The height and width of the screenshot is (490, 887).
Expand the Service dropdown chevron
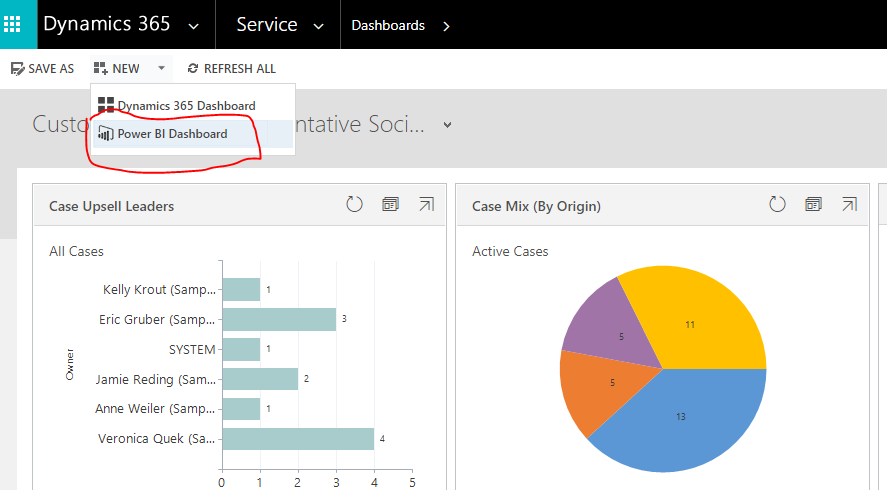tap(318, 26)
